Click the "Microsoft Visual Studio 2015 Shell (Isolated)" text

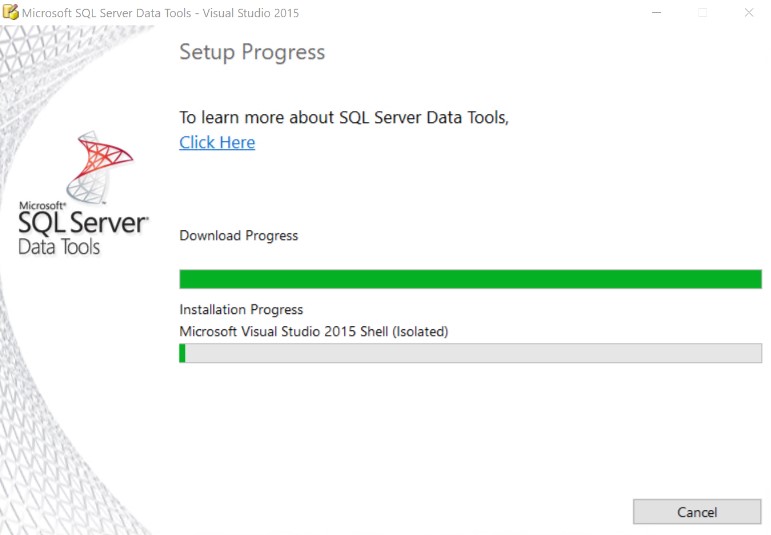(313, 331)
